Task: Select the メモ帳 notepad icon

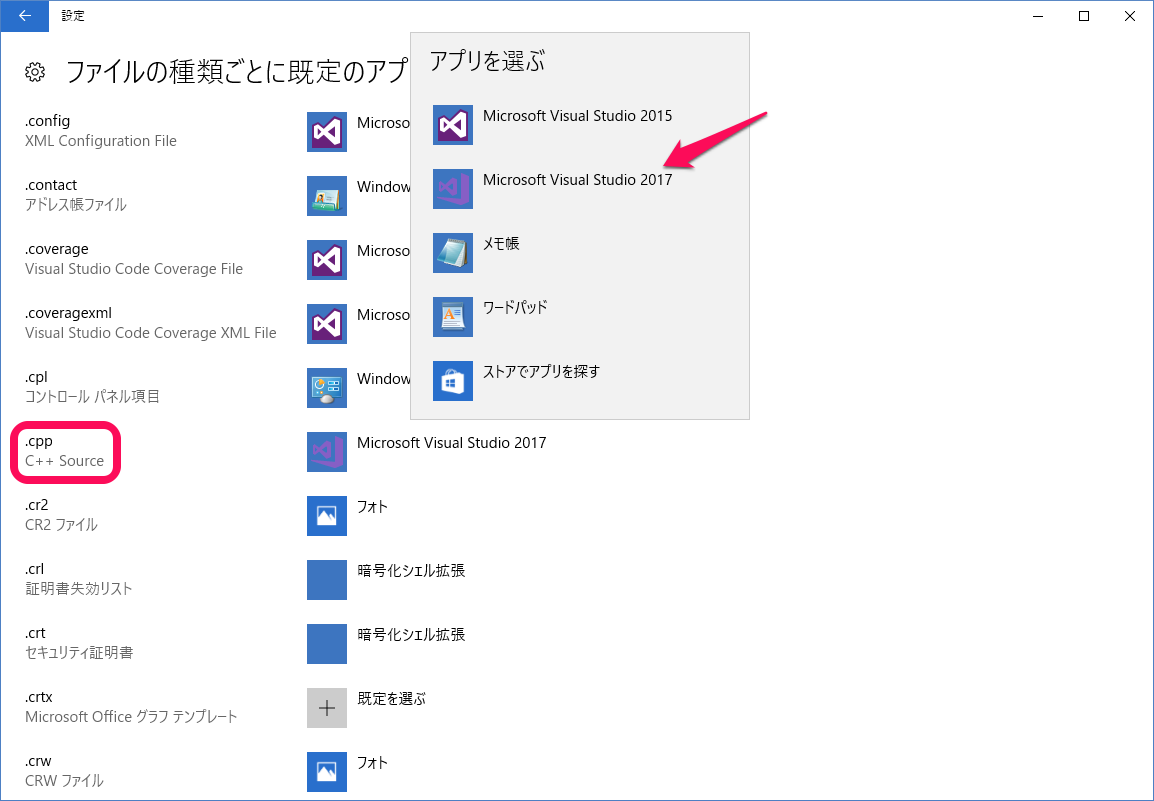Action: (452, 253)
